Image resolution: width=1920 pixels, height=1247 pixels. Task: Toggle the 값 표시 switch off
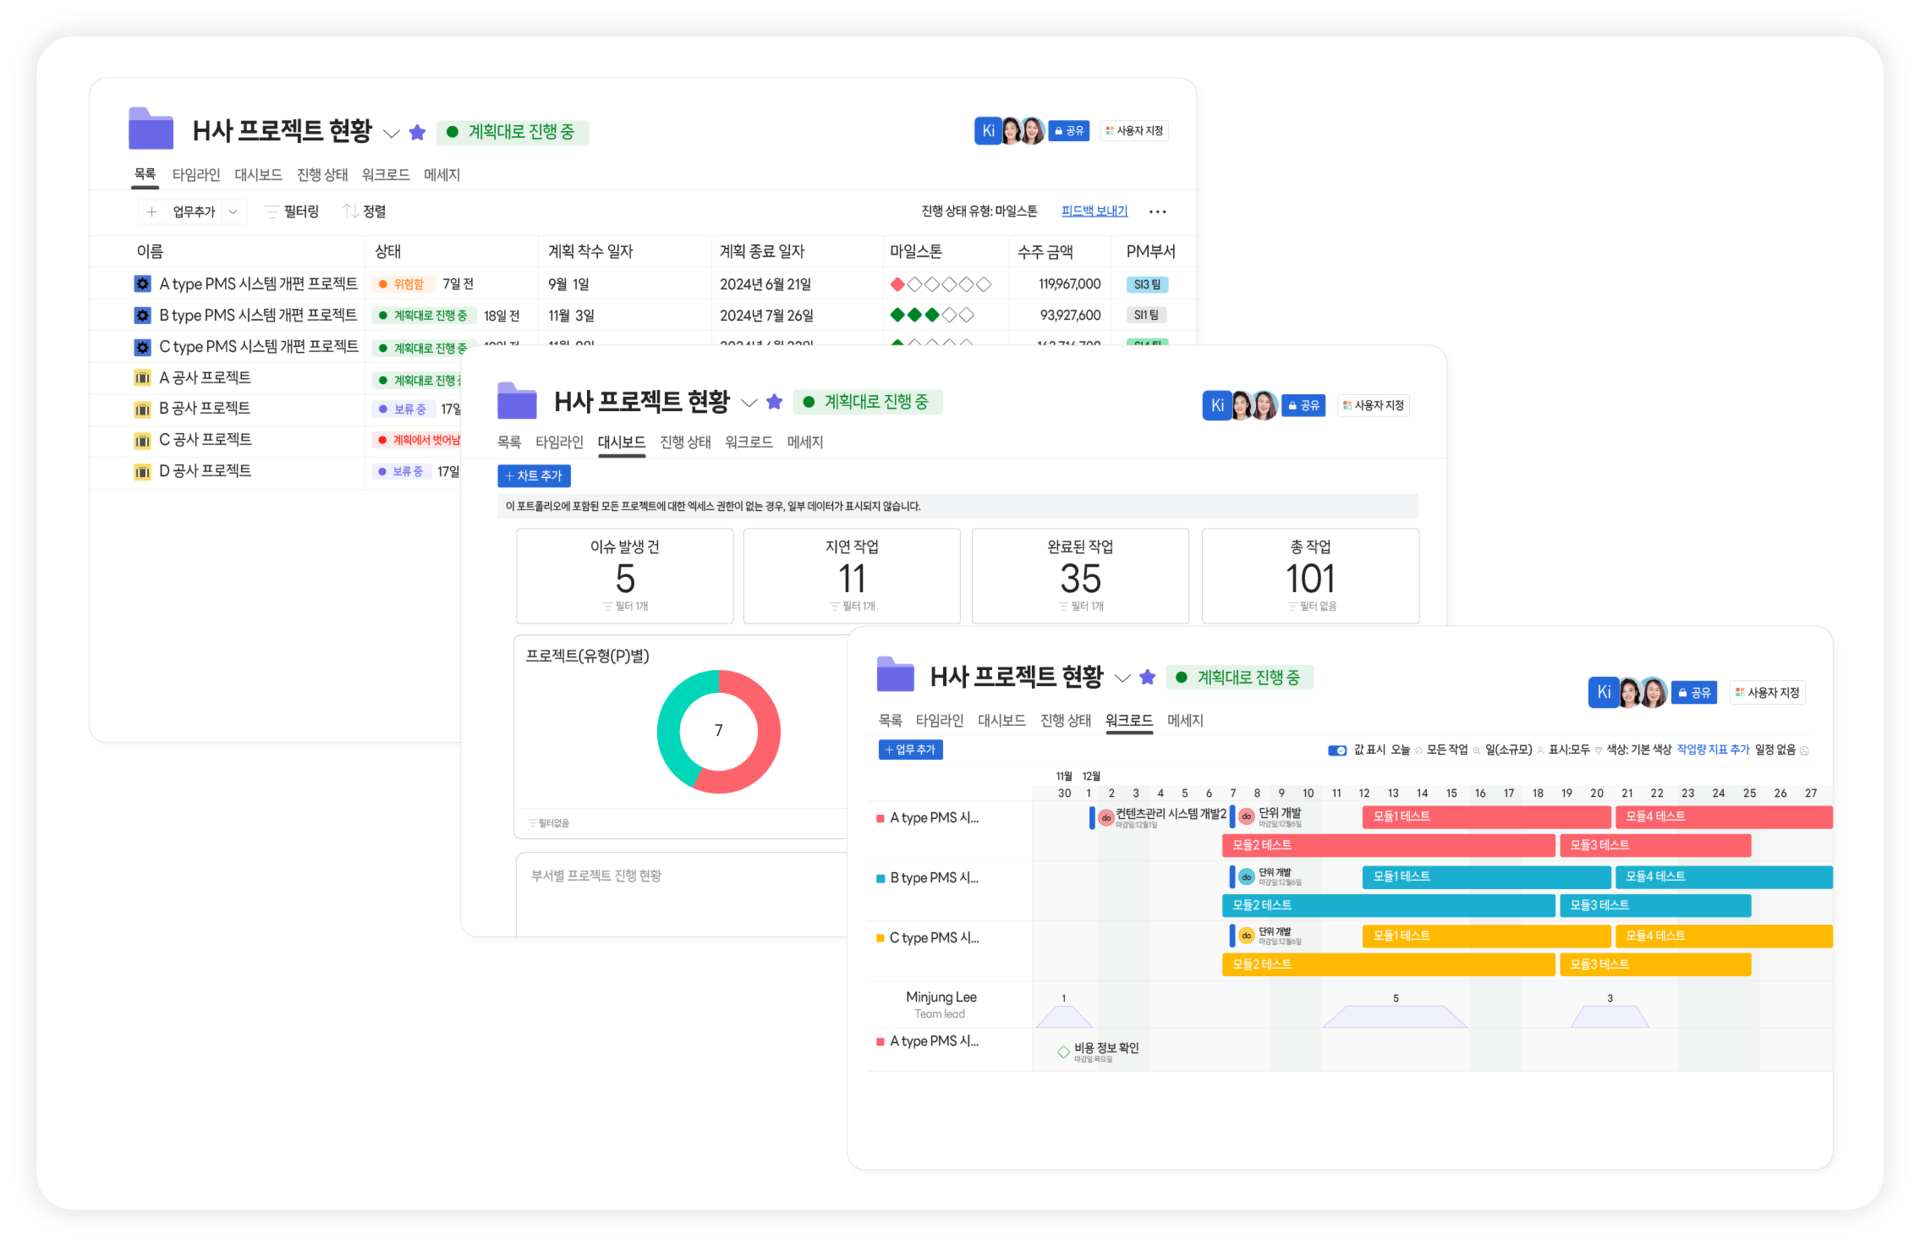(x=1337, y=750)
